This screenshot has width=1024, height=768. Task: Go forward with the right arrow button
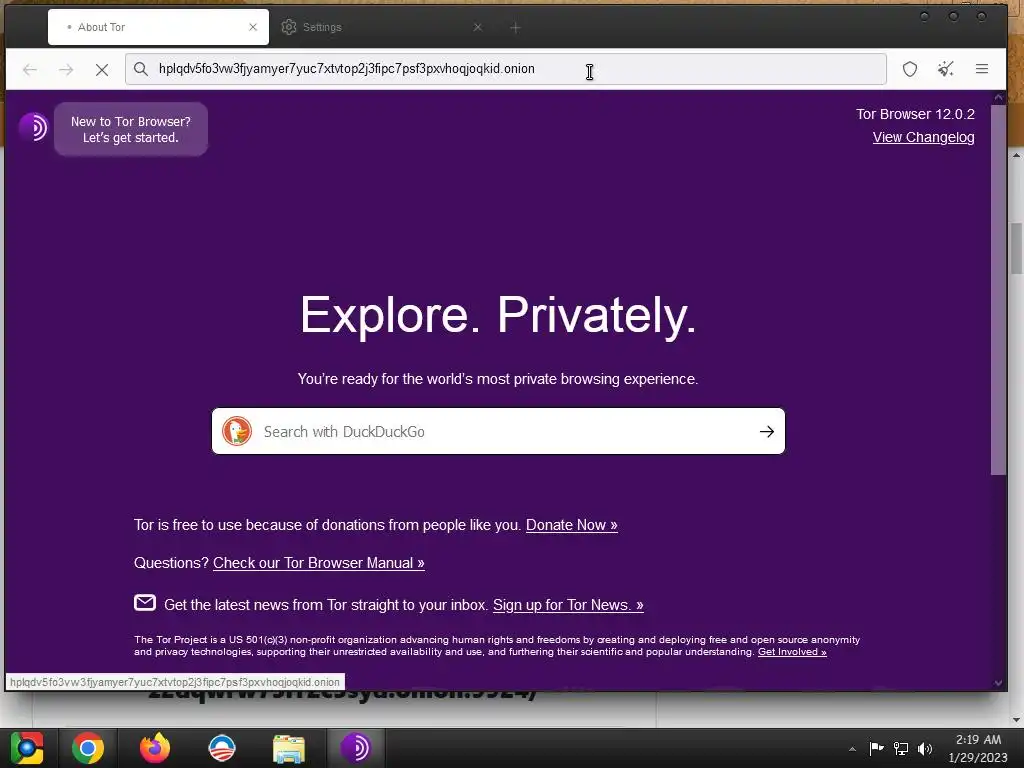66,69
